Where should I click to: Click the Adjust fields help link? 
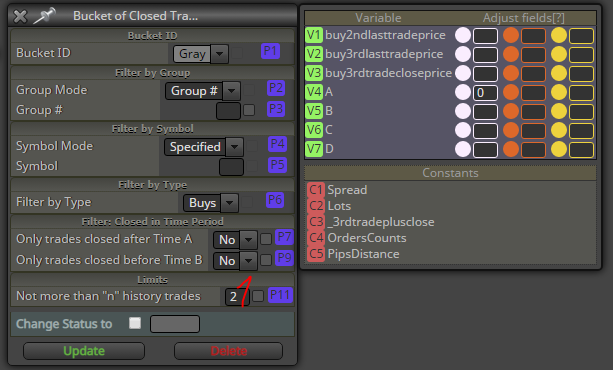click(558, 18)
